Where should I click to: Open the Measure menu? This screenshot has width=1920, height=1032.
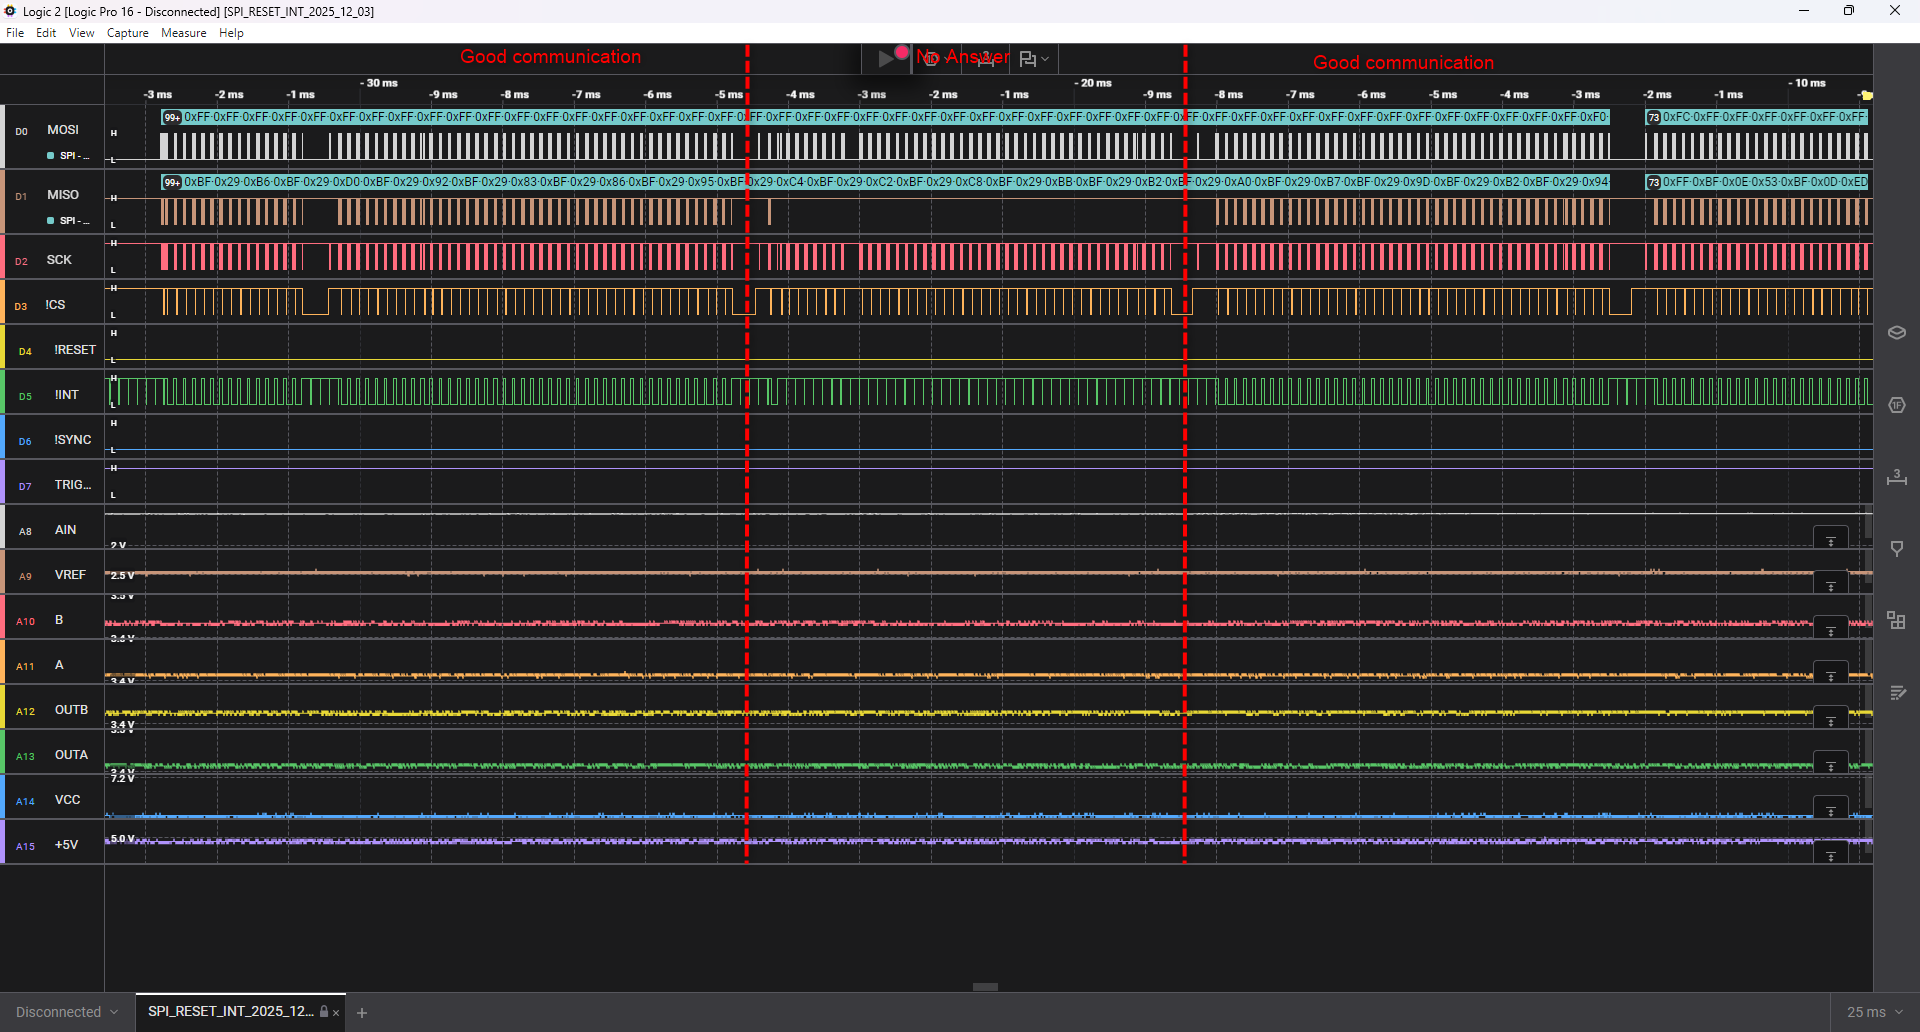coord(184,33)
